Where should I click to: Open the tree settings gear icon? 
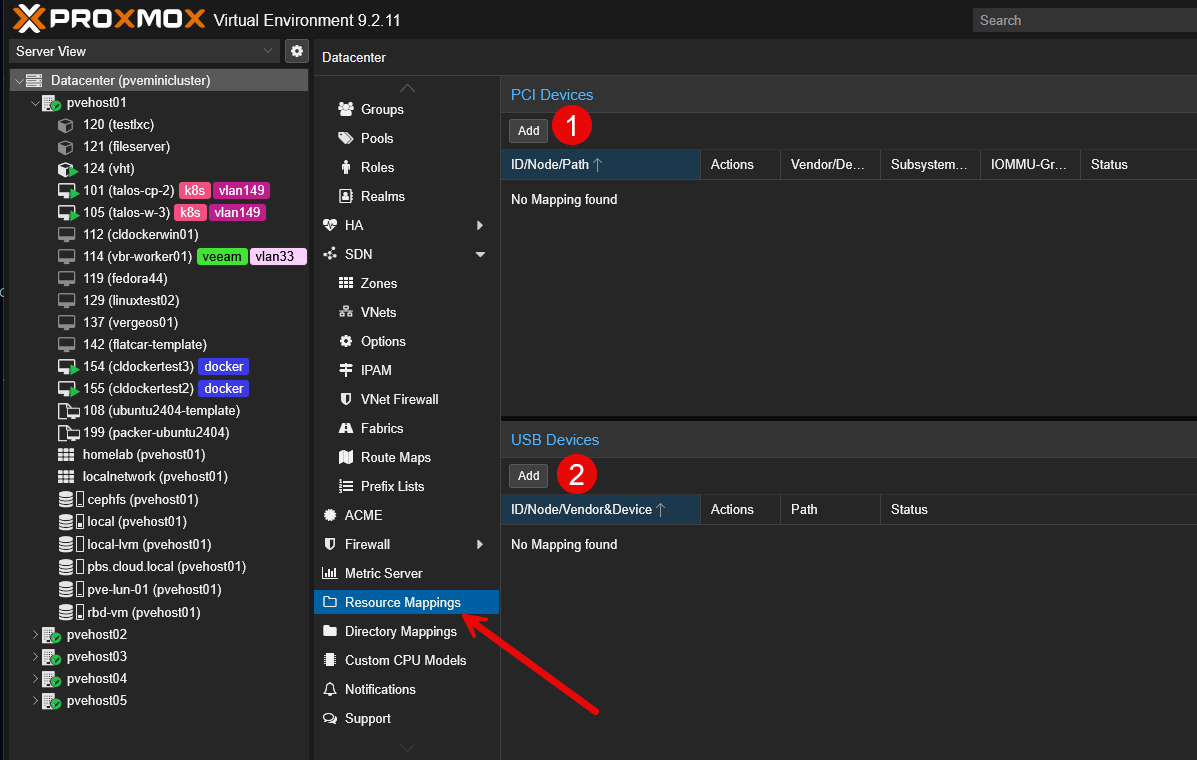tap(297, 51)
